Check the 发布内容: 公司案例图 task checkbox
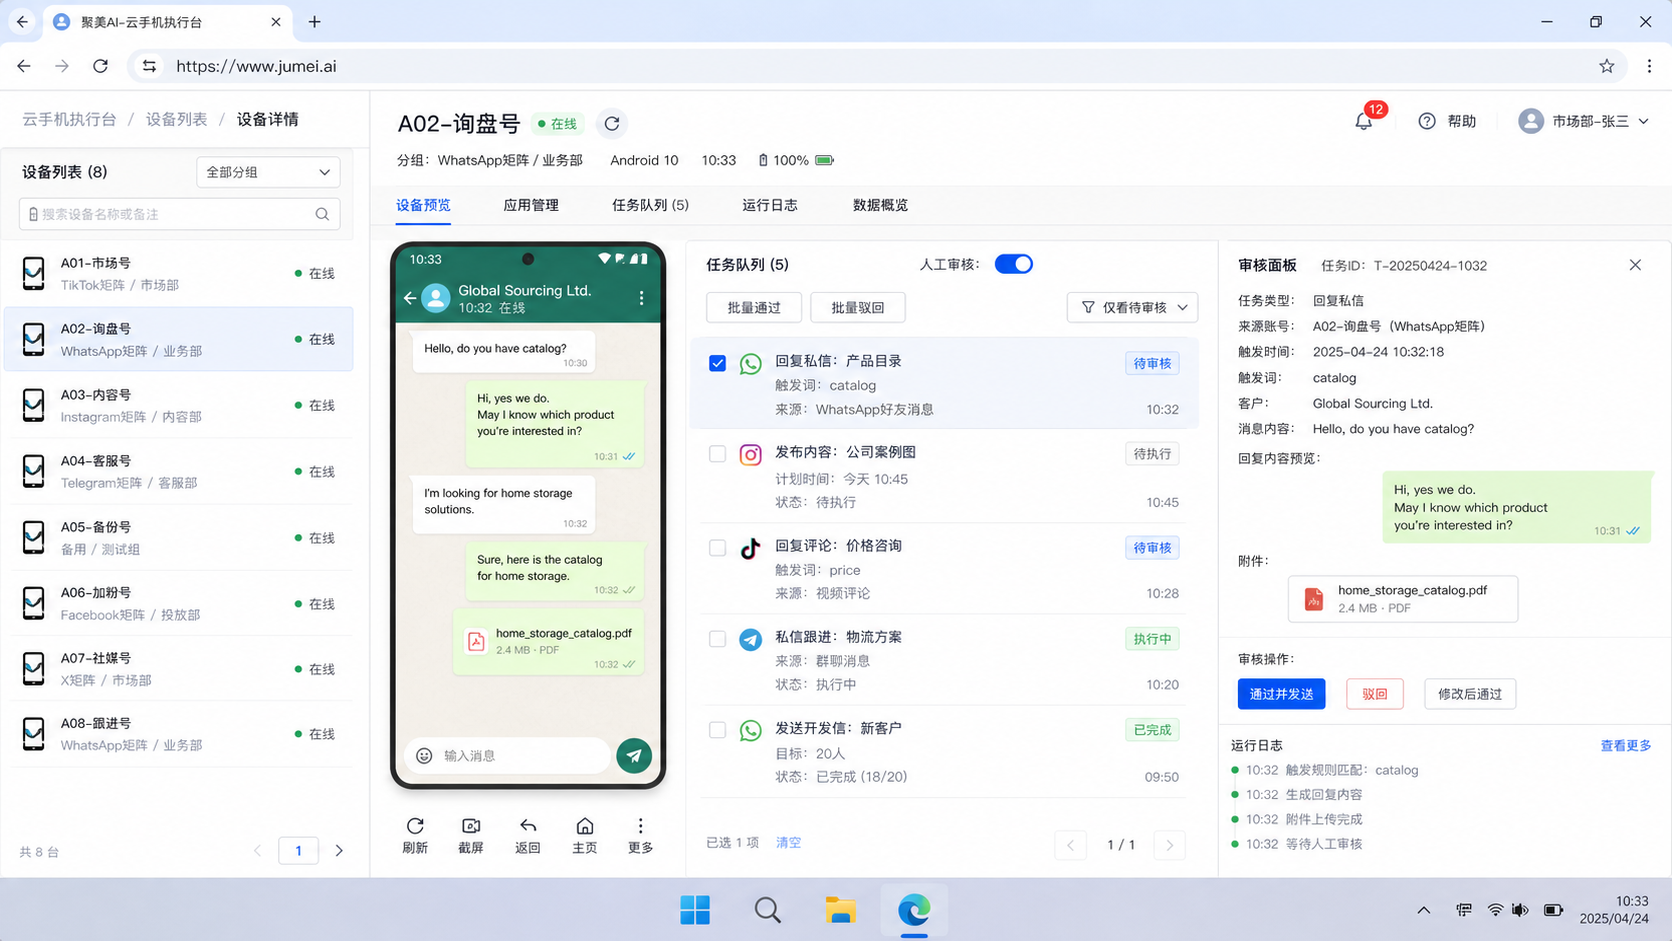This screenshot has width=1672, height=941. [717, 454]
